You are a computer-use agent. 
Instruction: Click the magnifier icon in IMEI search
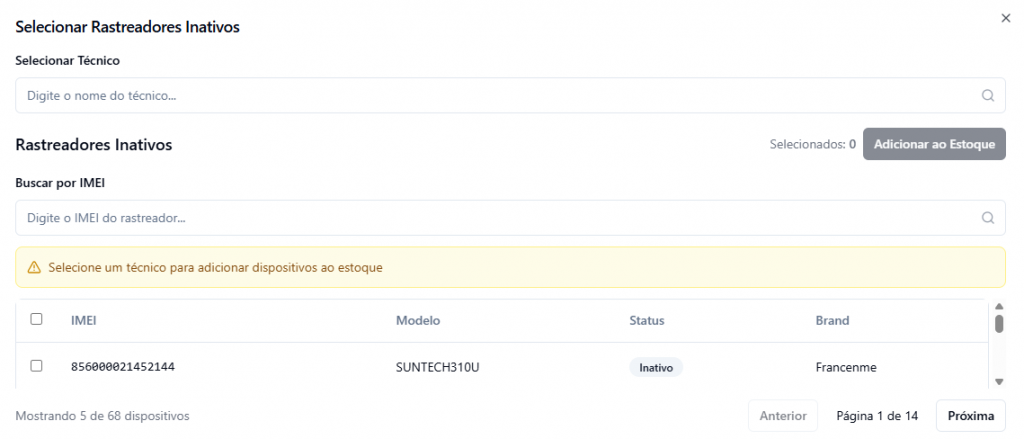(x=987, y=218)
